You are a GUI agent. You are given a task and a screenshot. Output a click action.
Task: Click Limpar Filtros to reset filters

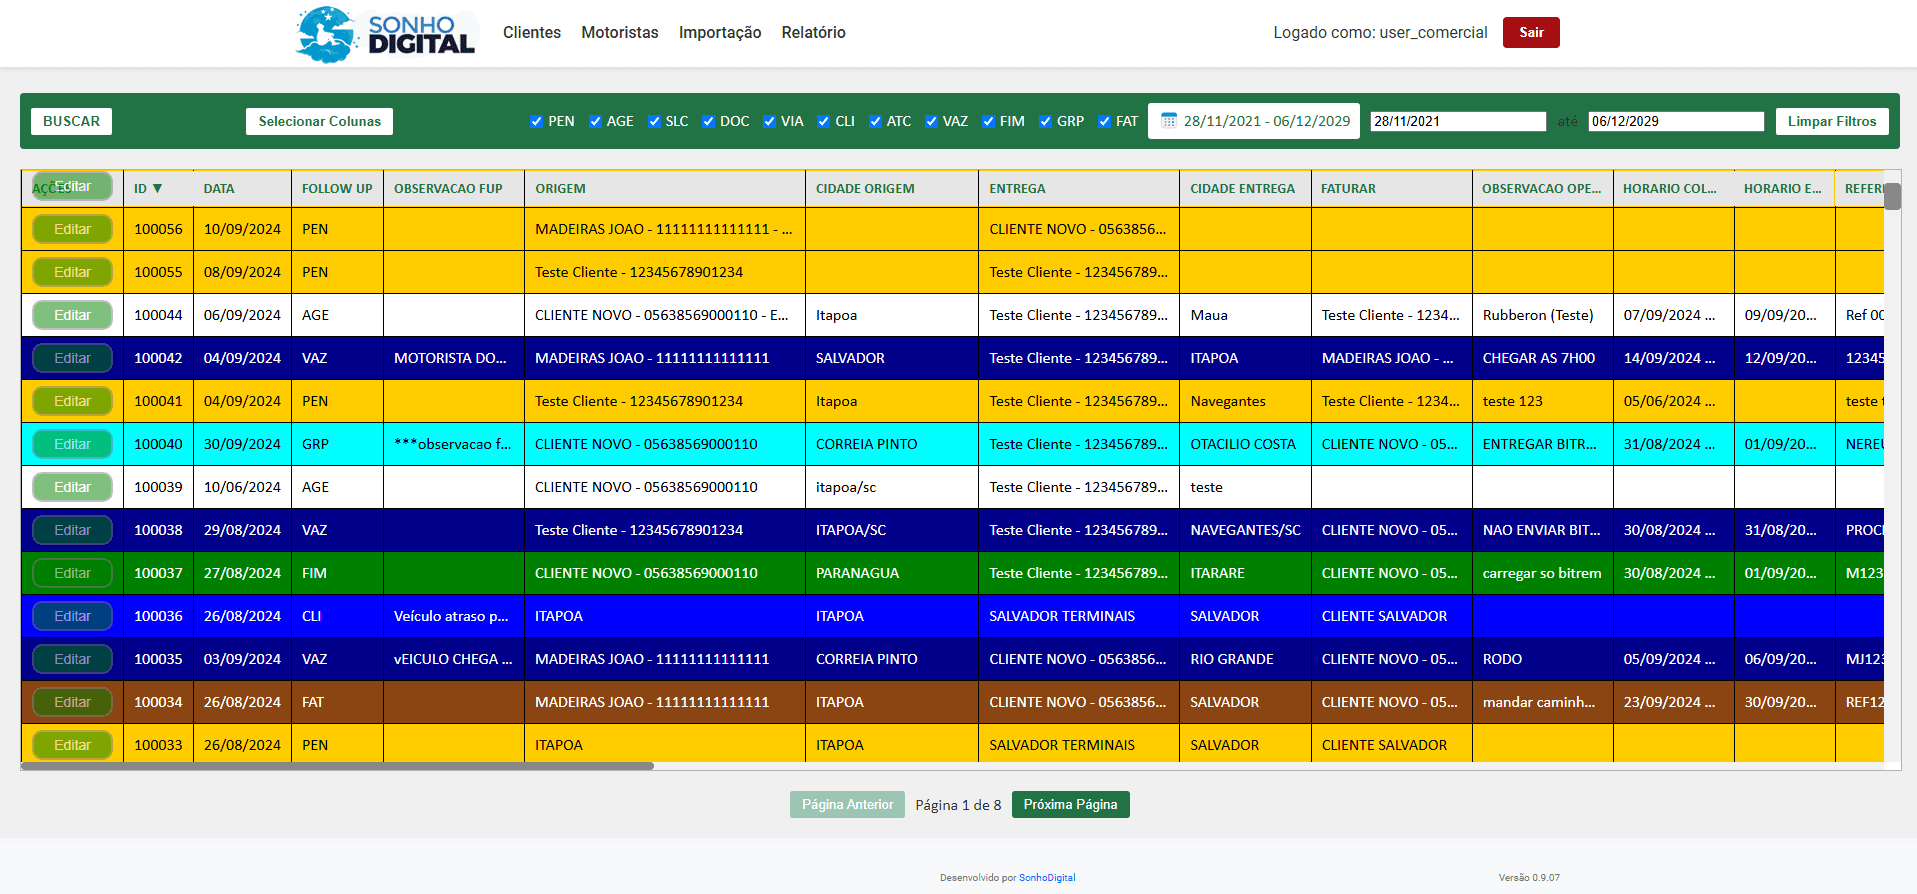(x=1832, y=121)
